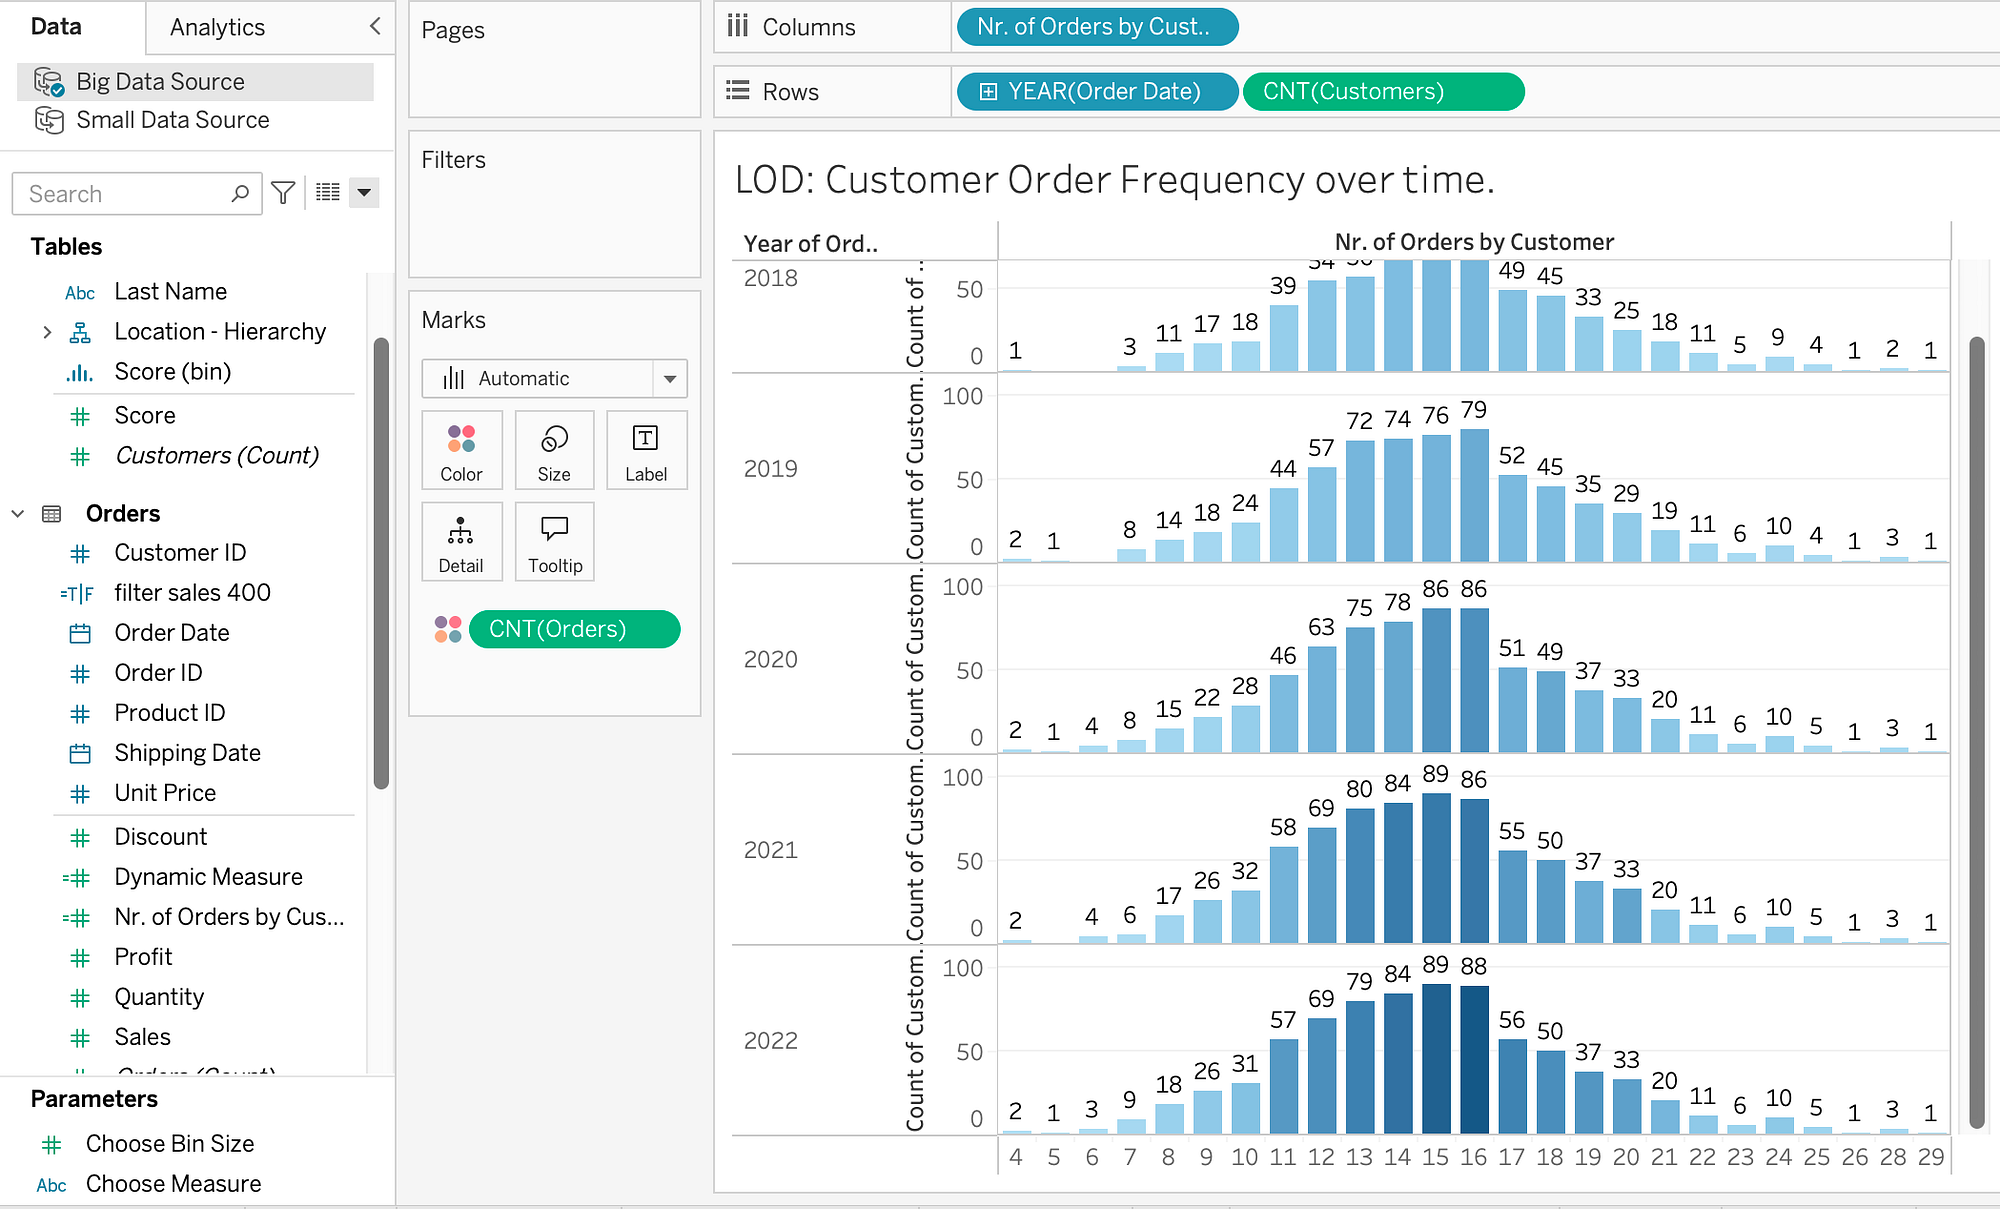Open the Color marks card
The width and height of the screenshot is (2000, 1209).
click(461, 450)
